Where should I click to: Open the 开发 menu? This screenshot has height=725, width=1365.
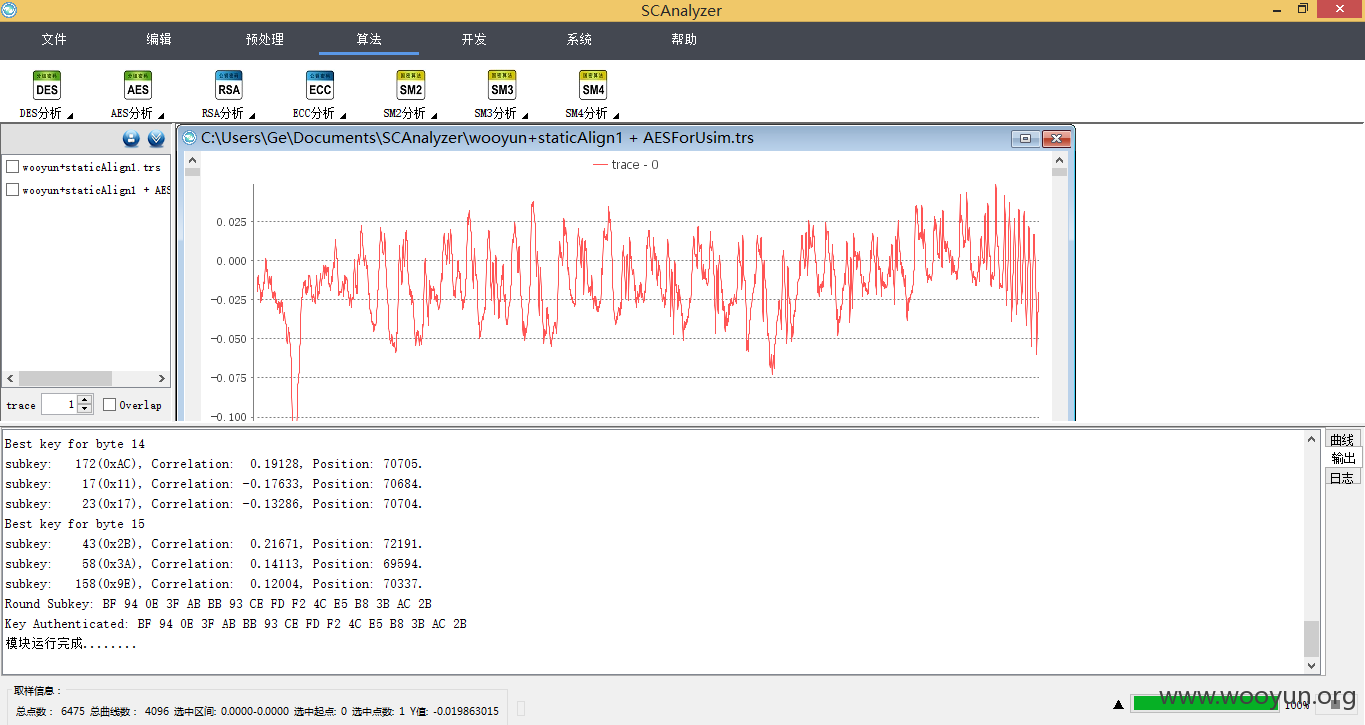click(474, 40)
